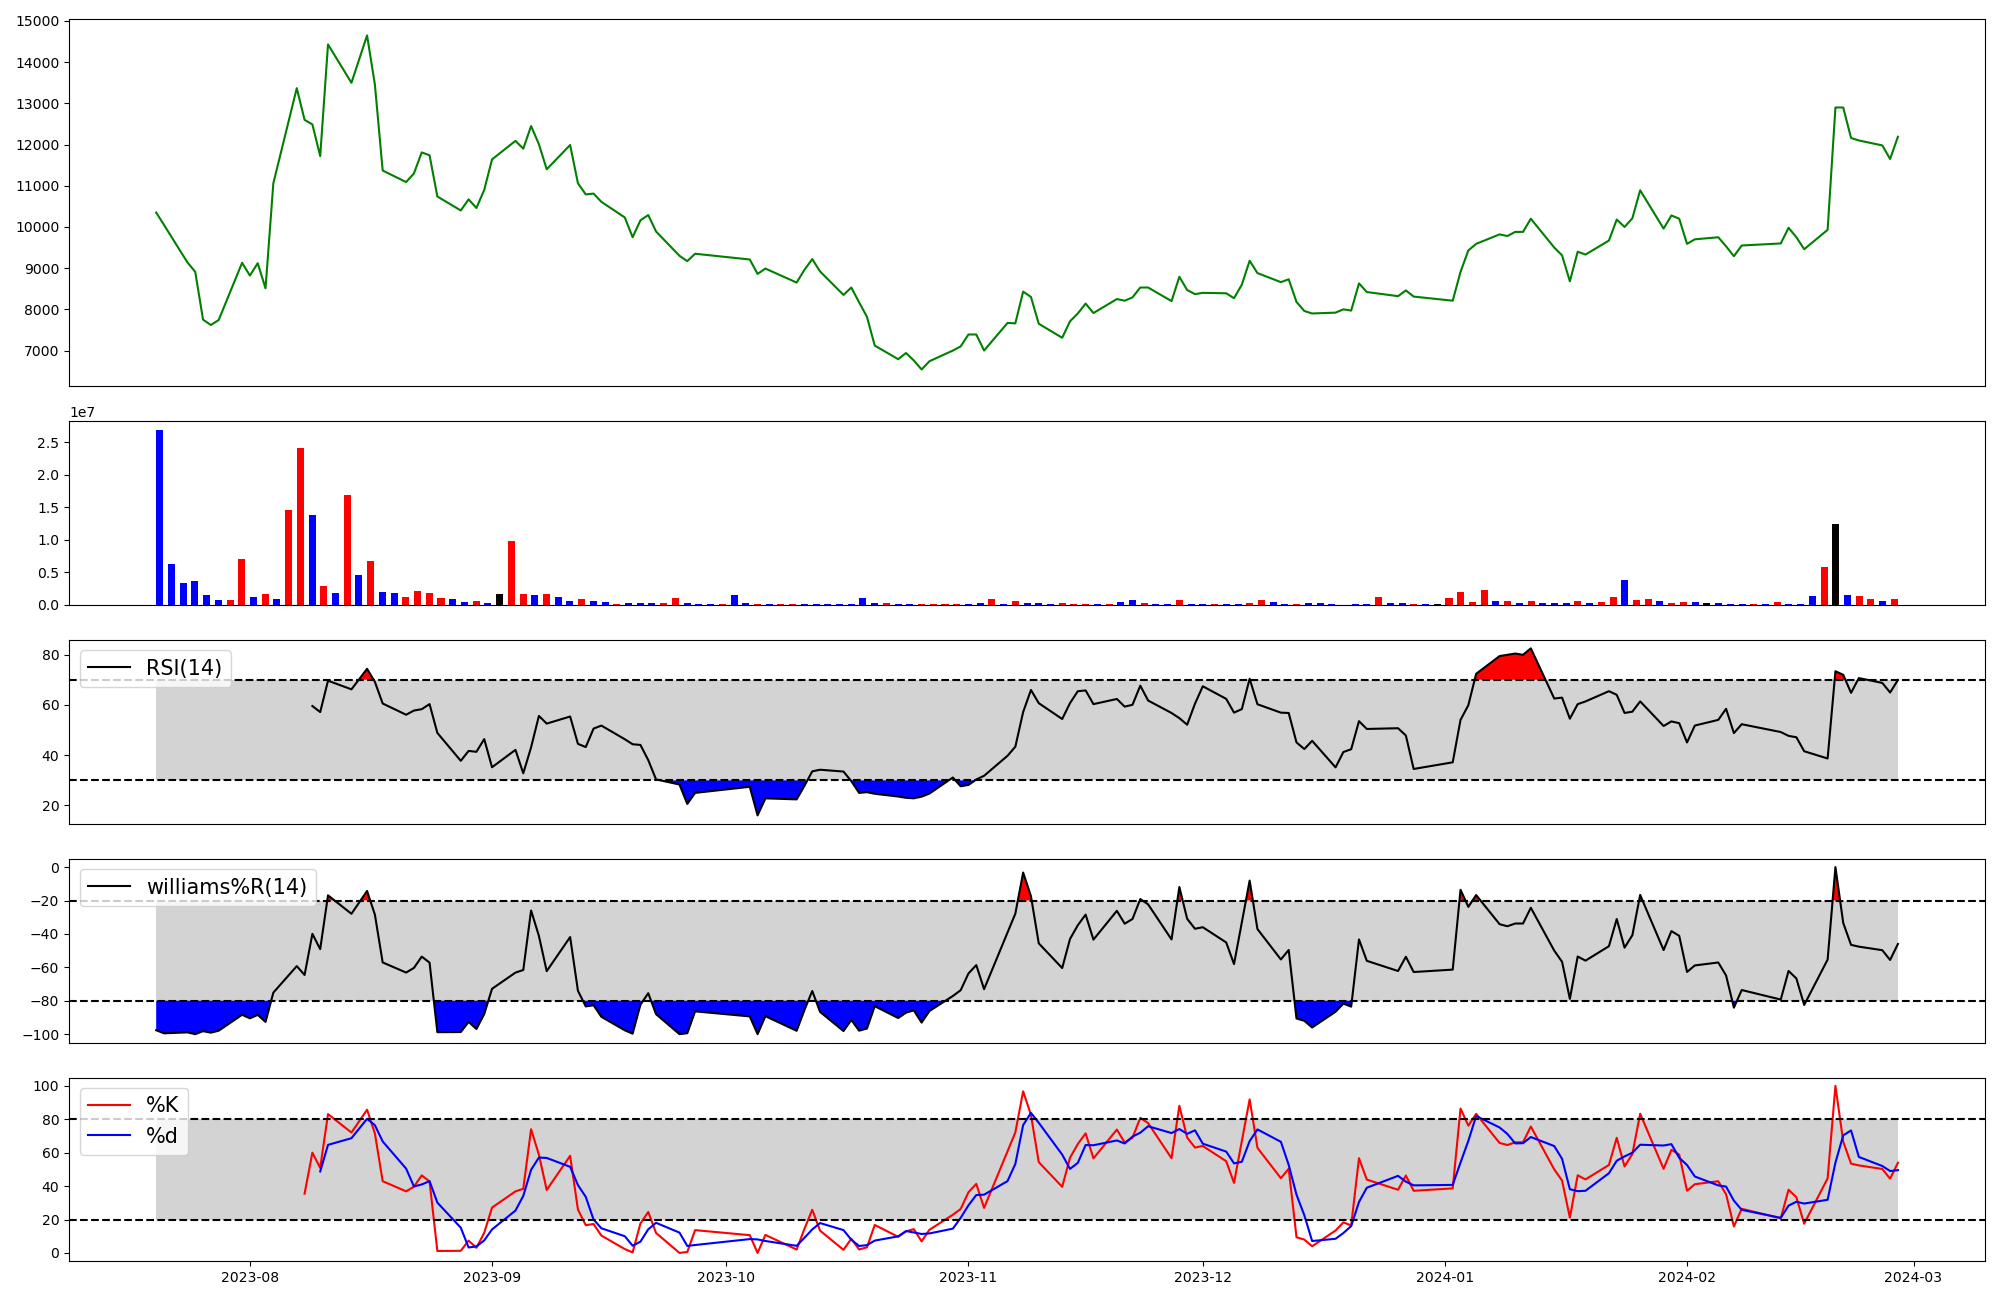
Task: Click the 80 tick on RSI axis
Action: click(x=49, y=656)
